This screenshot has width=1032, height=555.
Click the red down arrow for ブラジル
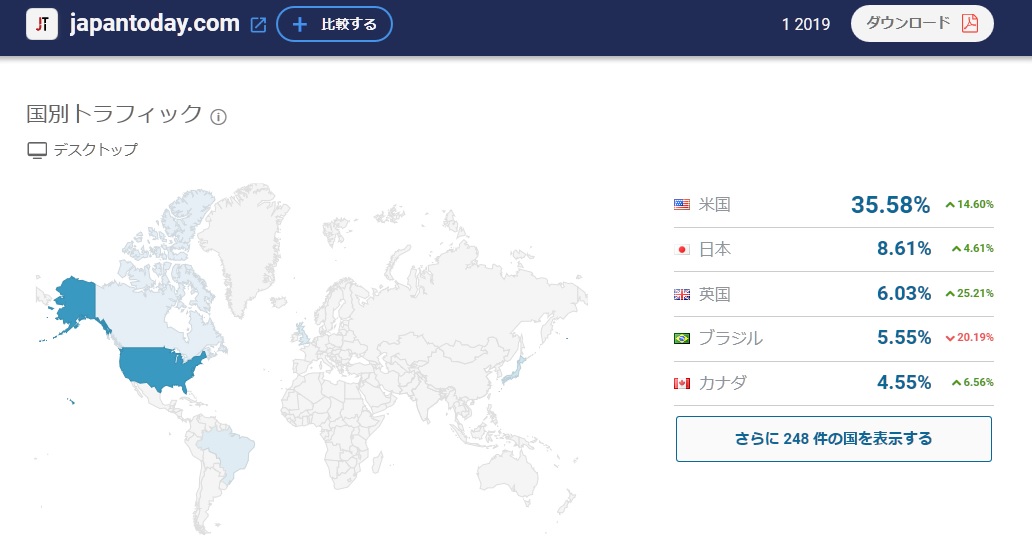pyautogui.click(x=950, y=338)
